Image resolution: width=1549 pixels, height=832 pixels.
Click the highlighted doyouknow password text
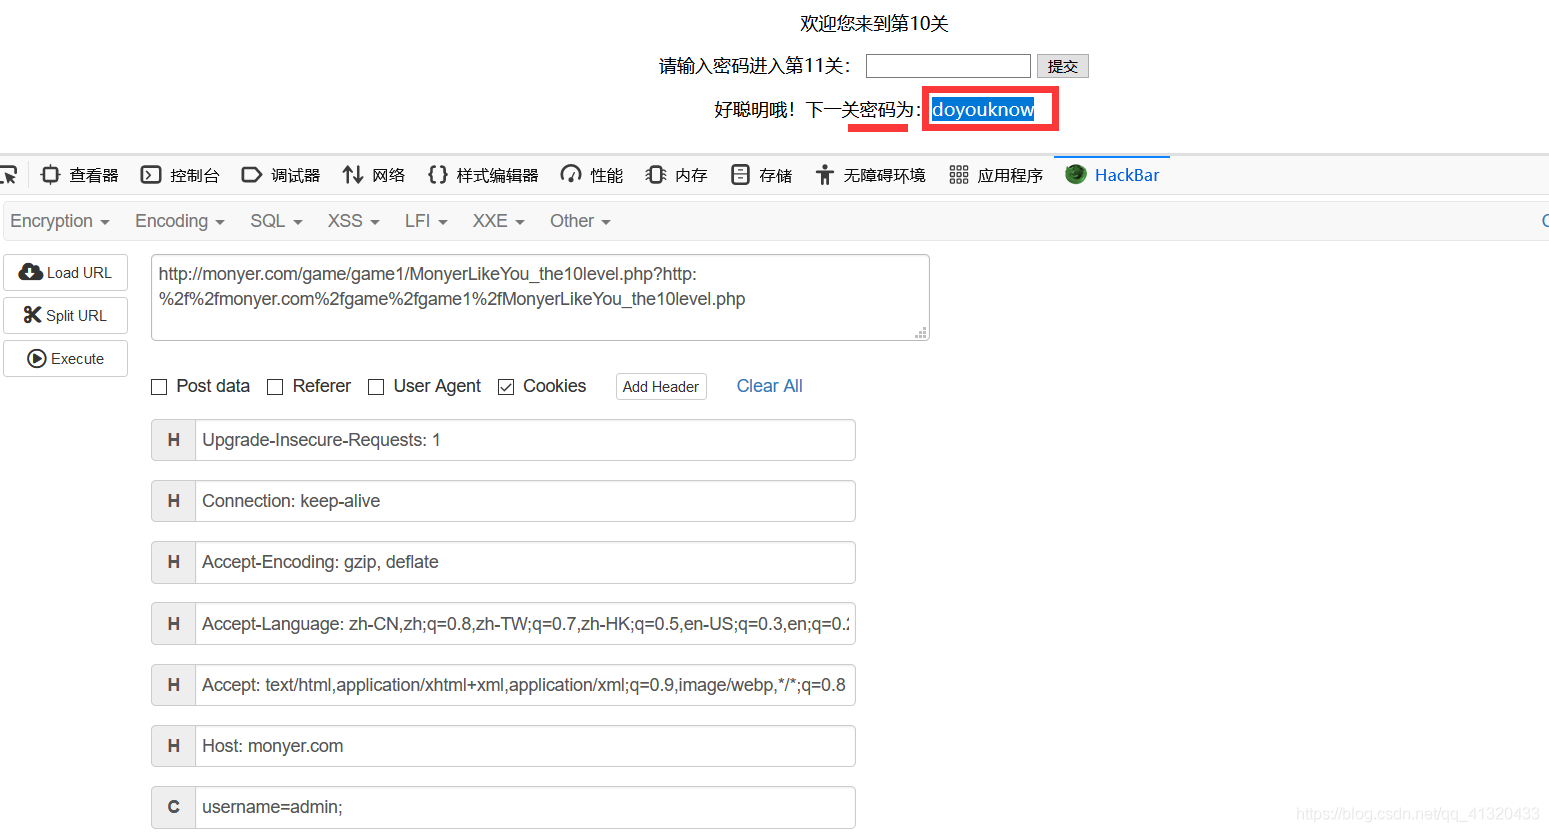(983, 109)
